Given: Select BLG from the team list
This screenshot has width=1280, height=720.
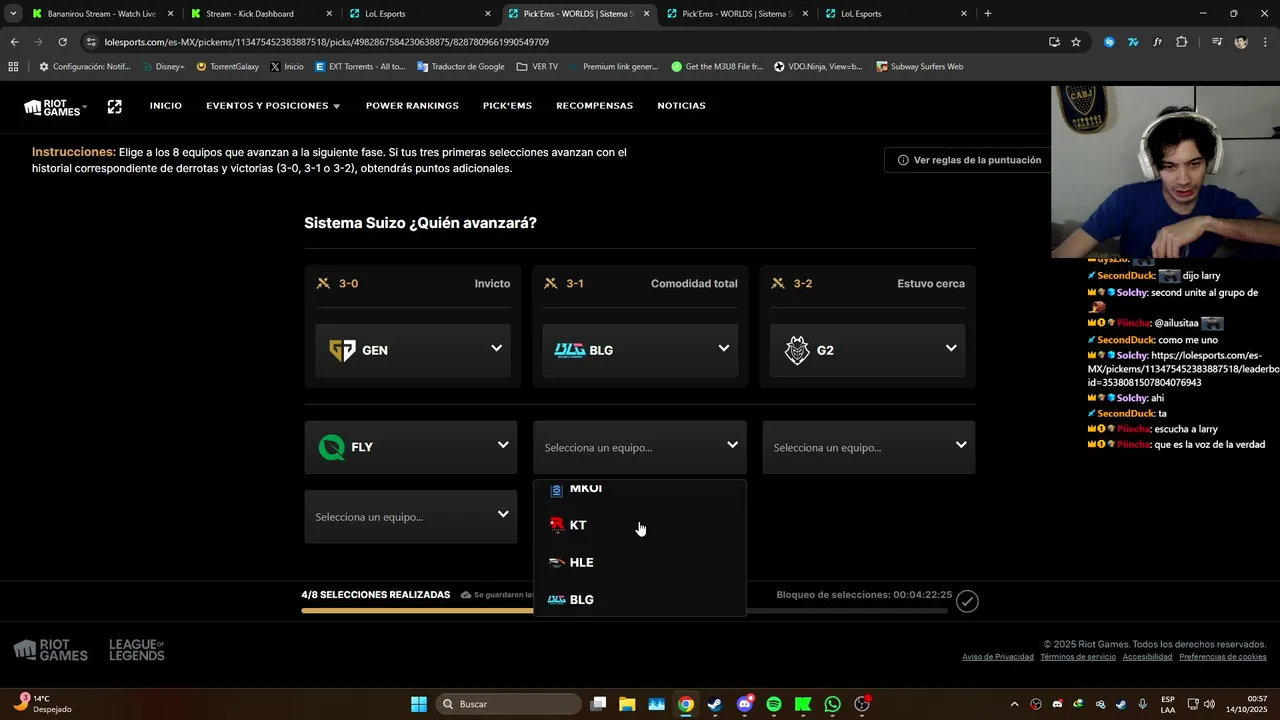Looking at the screenshot, I should point(640,599).
